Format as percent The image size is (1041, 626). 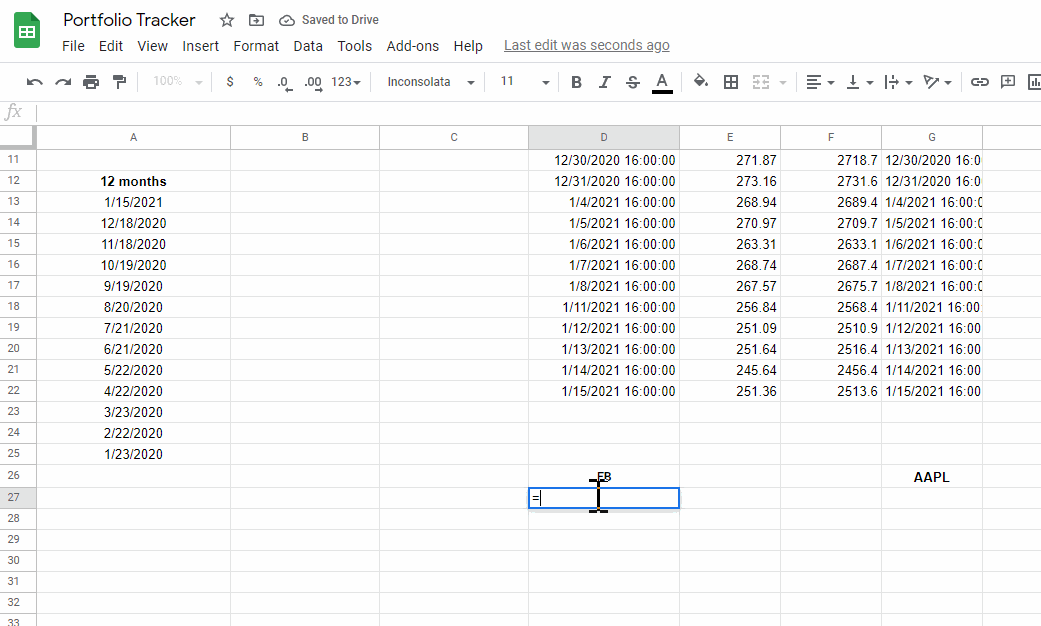tap(258, 82)
